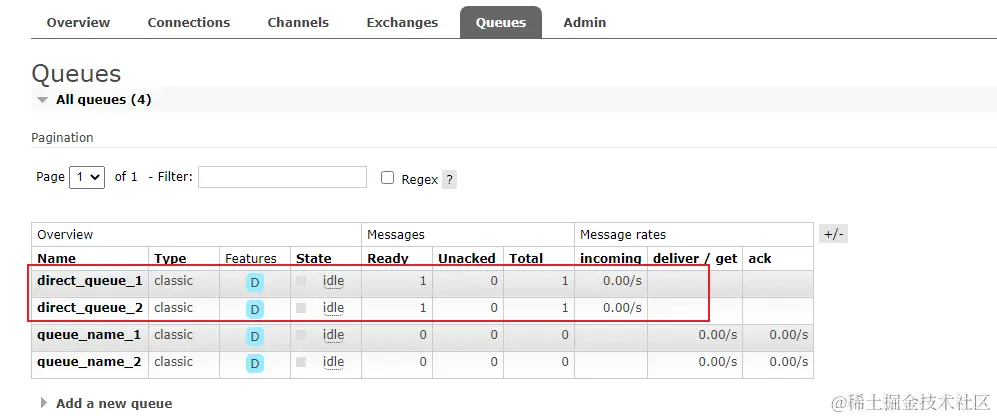Click the +/- column display button

coord(833,234)
